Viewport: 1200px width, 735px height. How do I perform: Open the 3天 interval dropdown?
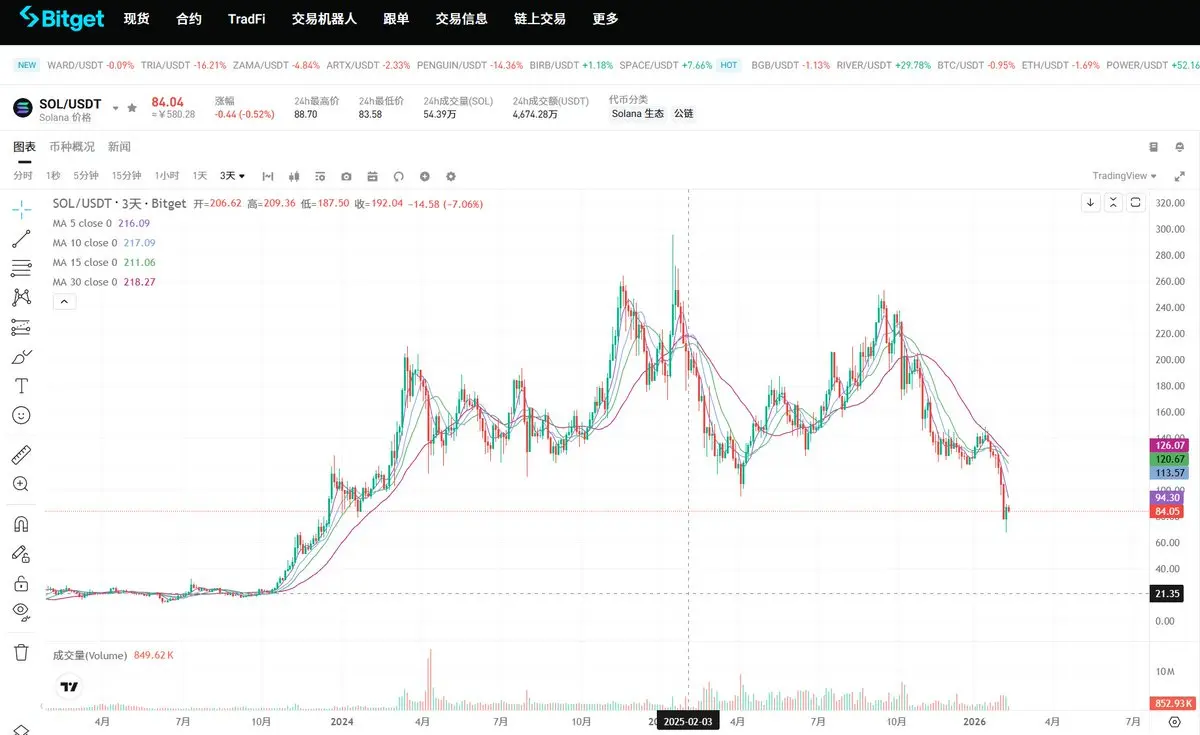click(233, 176)
